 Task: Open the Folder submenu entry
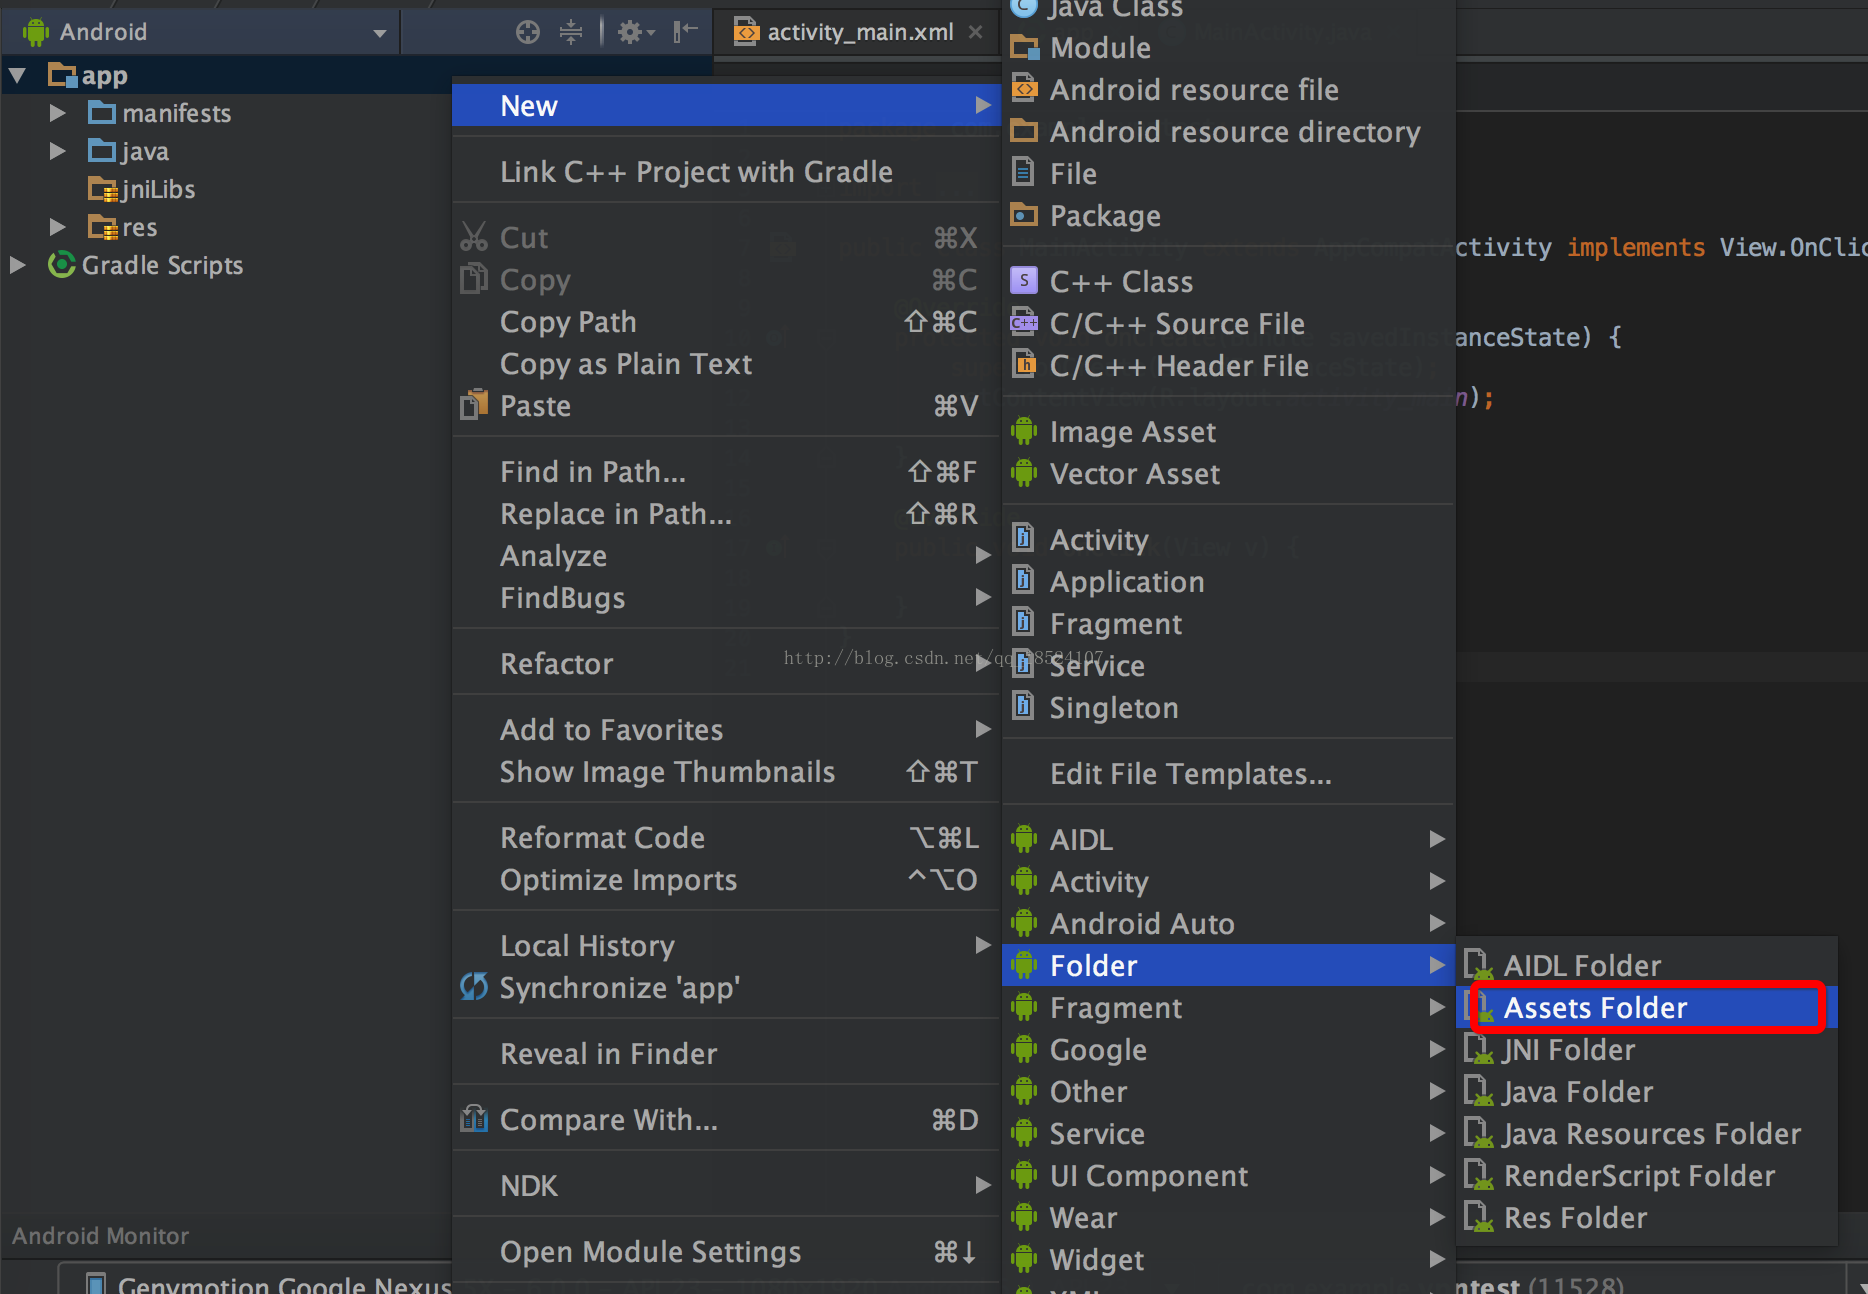(1228, 965)
